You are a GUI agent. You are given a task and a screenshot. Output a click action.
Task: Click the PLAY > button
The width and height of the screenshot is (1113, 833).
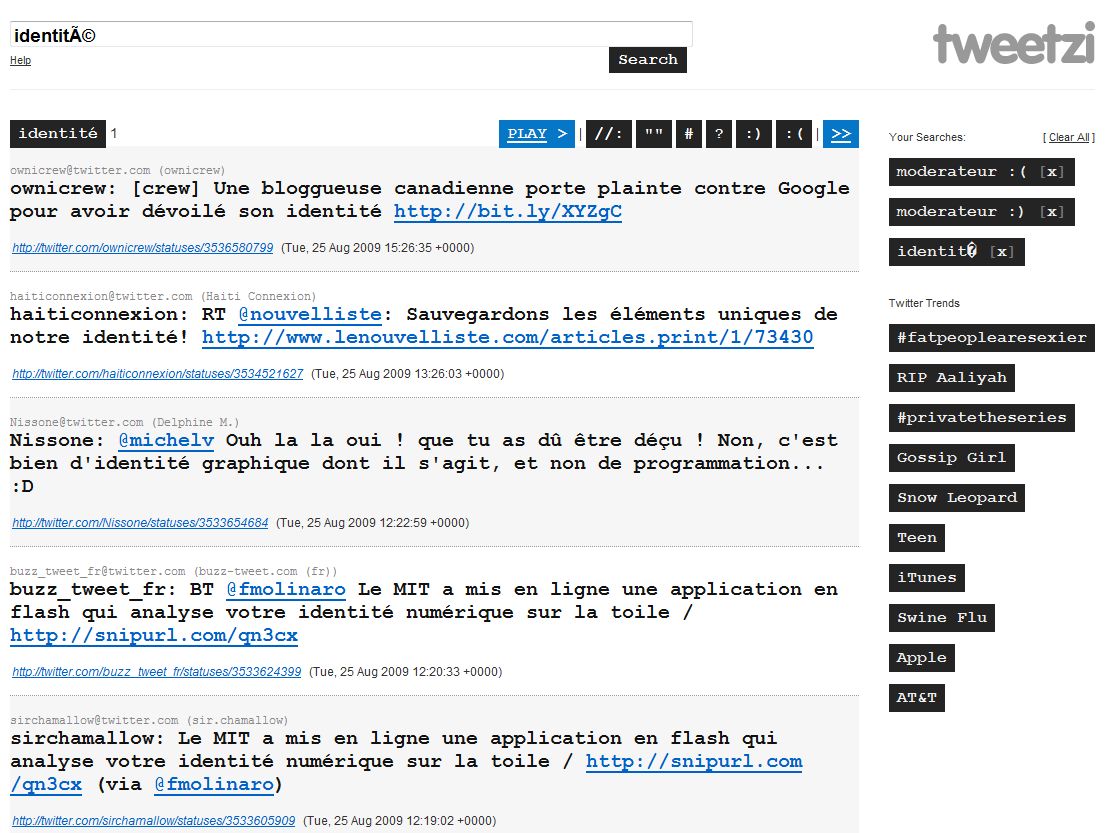[537, 133]
